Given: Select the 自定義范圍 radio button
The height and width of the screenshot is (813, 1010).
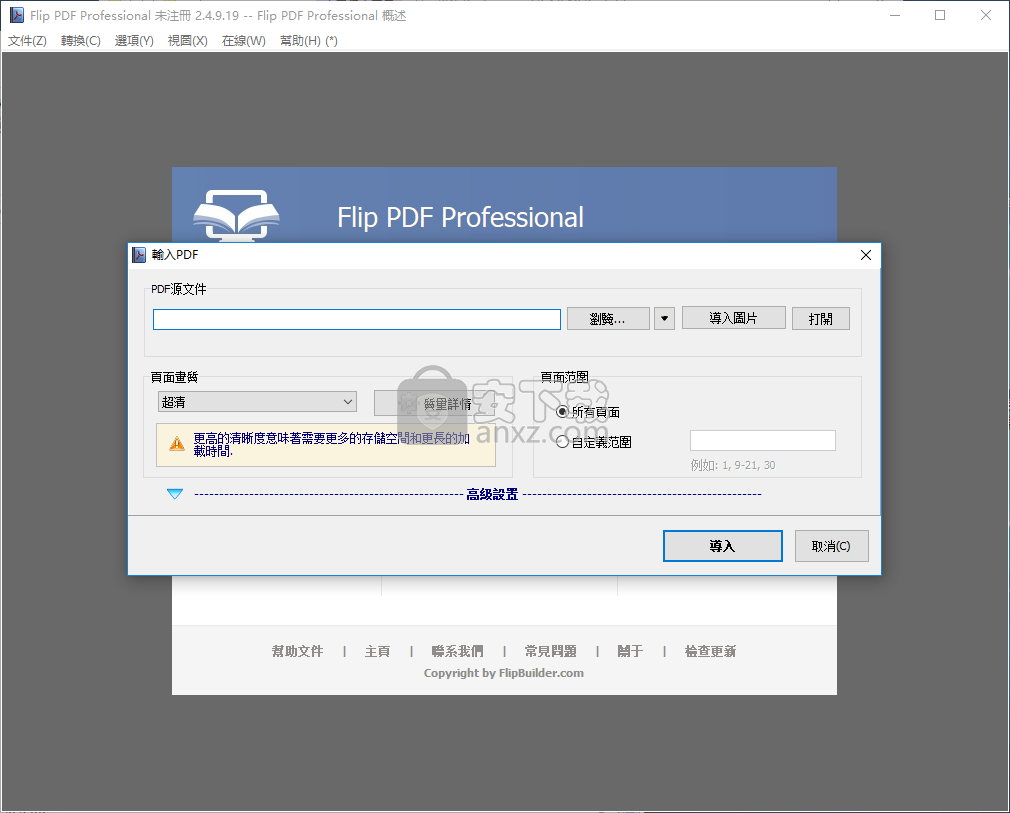Looking at the screenshot, I should point(562,441).
